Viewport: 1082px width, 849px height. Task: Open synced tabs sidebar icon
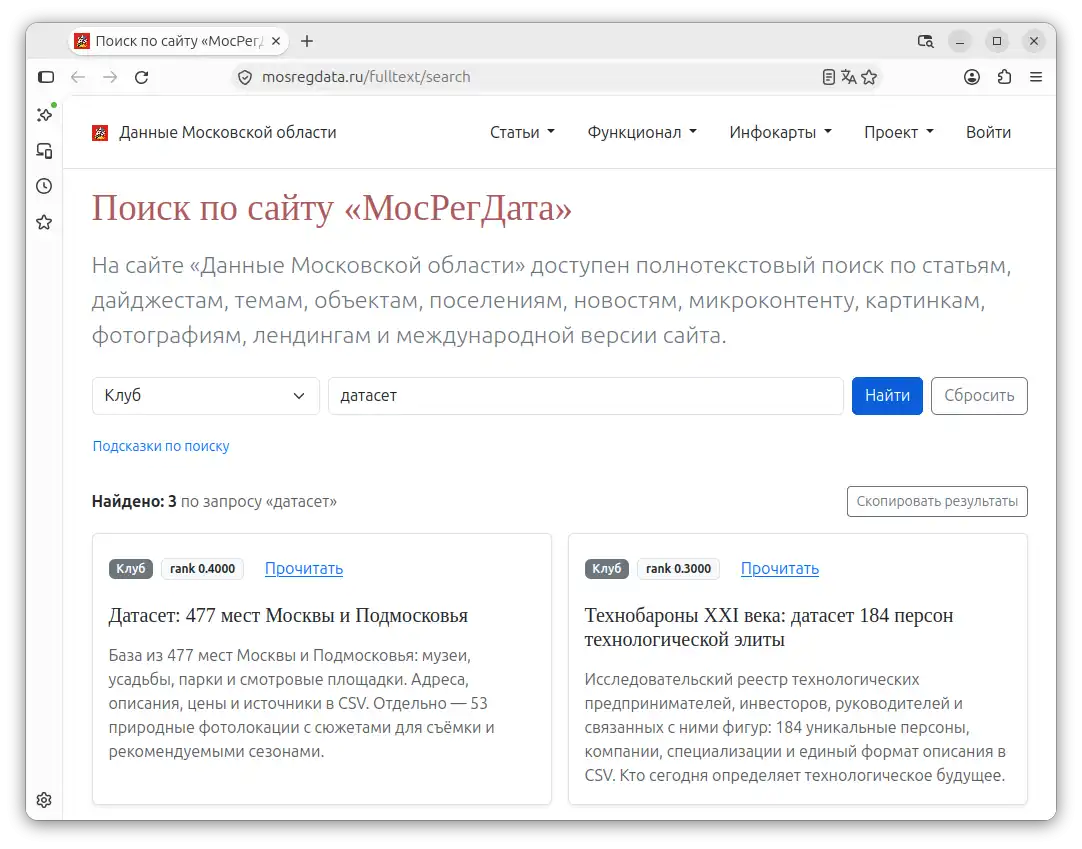point(44,150)
